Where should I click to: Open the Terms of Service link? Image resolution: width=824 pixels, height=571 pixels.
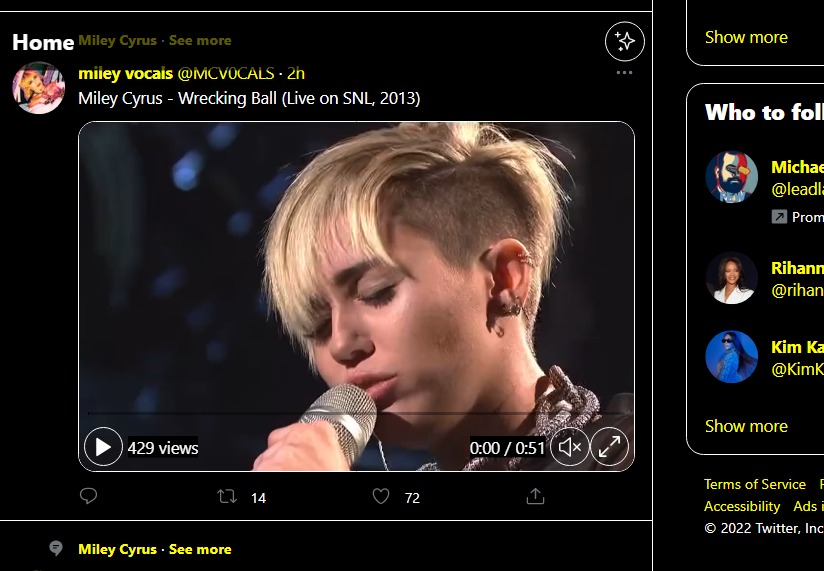coord(755,484)
